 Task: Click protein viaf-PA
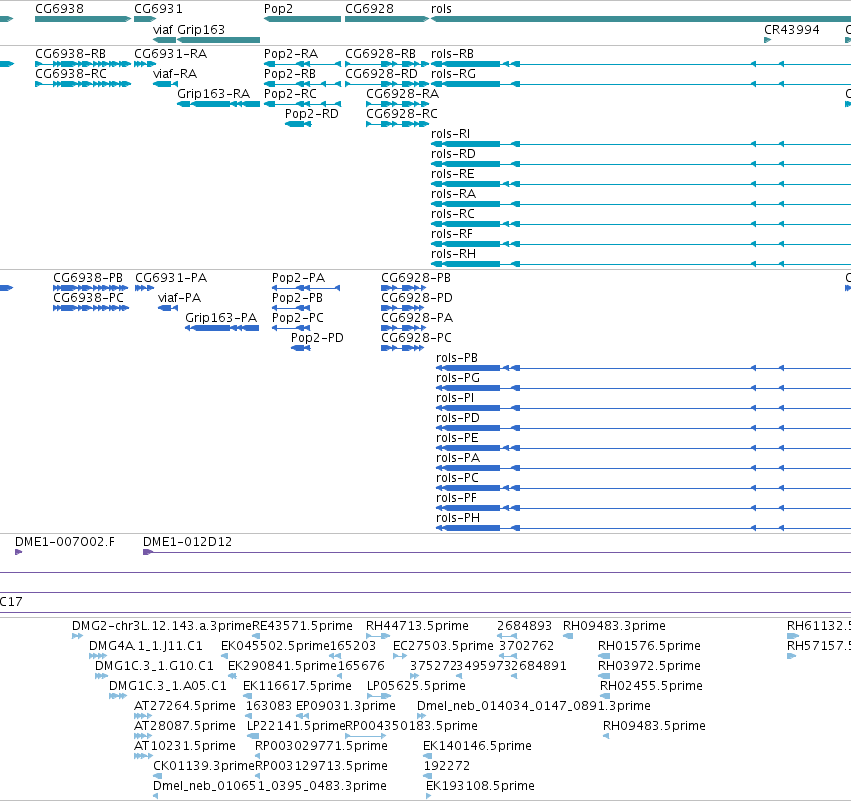(168, 308)
